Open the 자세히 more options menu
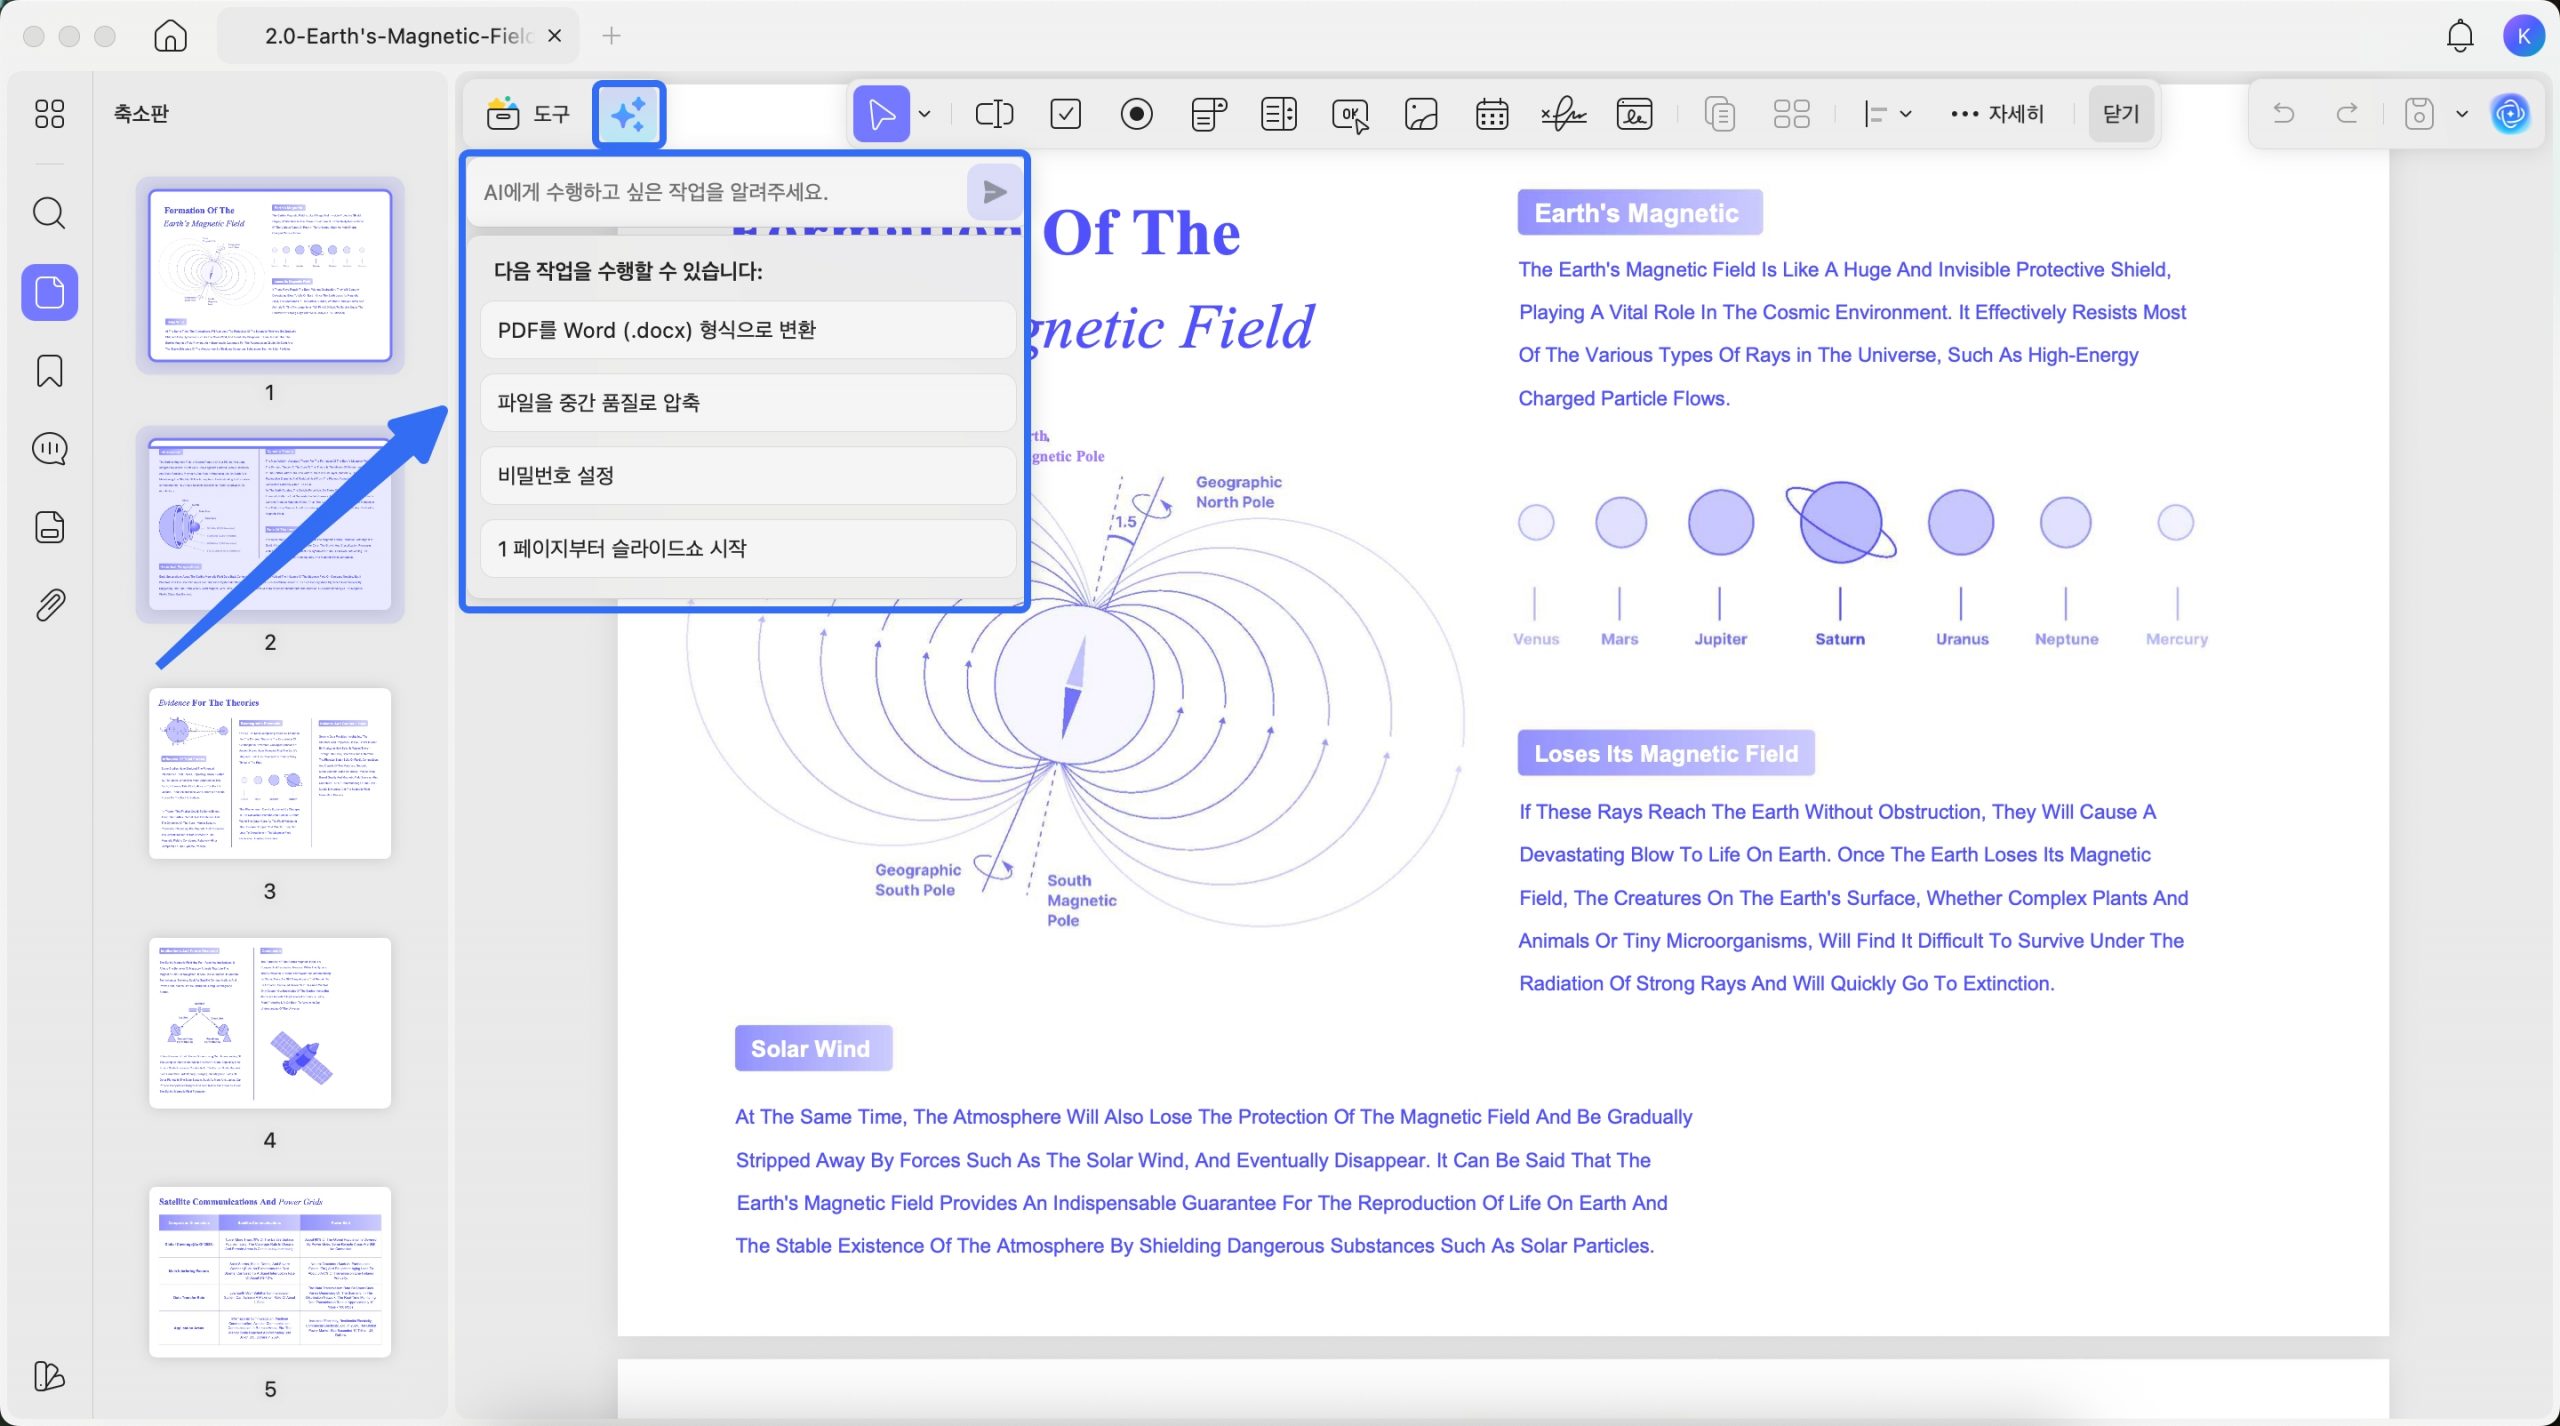The image size is (2560, 1426). click(x=1998, y=113)
